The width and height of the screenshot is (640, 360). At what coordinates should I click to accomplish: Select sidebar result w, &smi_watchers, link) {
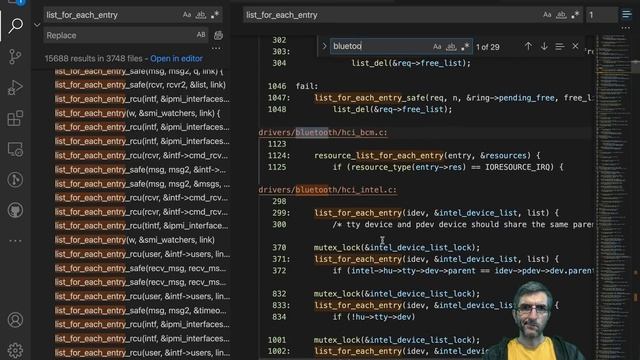pos(137,113)
